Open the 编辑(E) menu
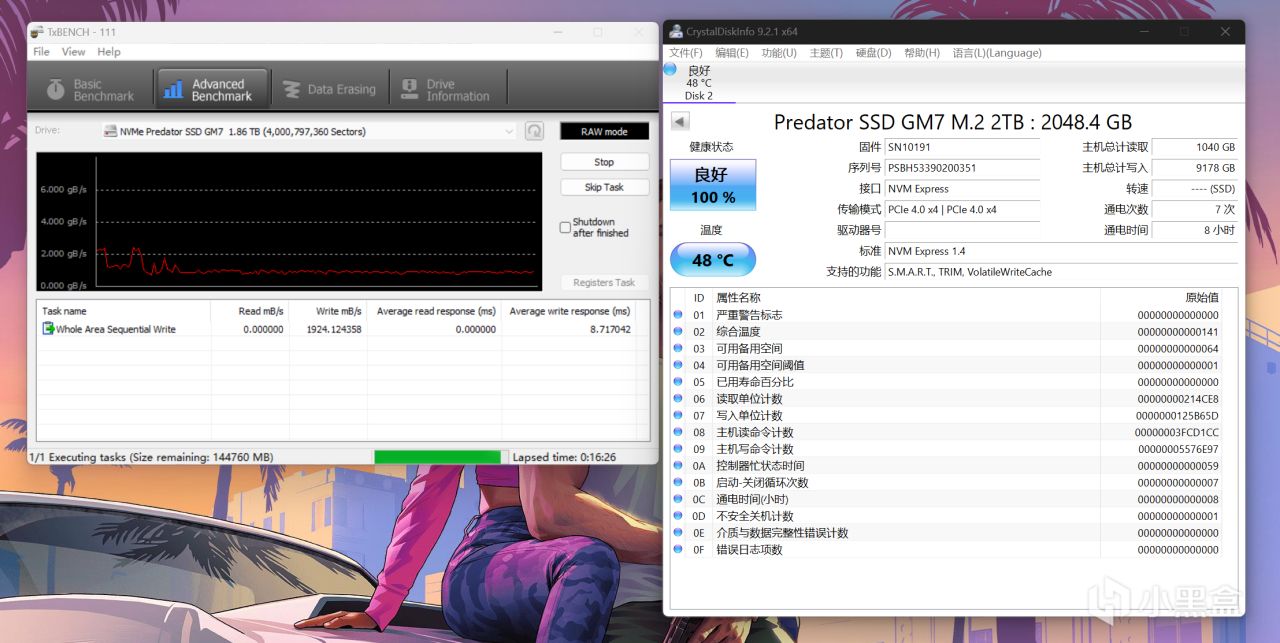The width and height of the screenshot is (1280, 643). click(732, 53)
